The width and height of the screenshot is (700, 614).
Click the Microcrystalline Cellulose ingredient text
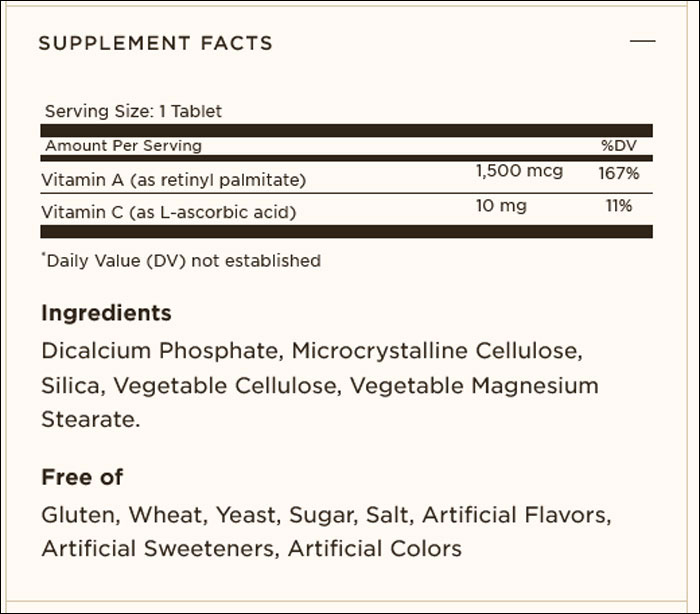(x=437, y=351)
